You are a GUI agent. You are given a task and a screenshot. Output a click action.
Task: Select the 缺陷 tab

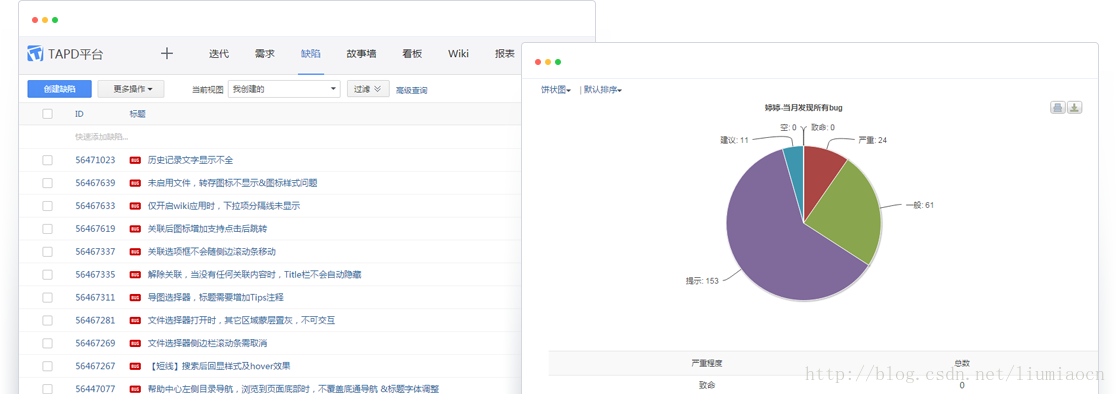tap(311, 54)
